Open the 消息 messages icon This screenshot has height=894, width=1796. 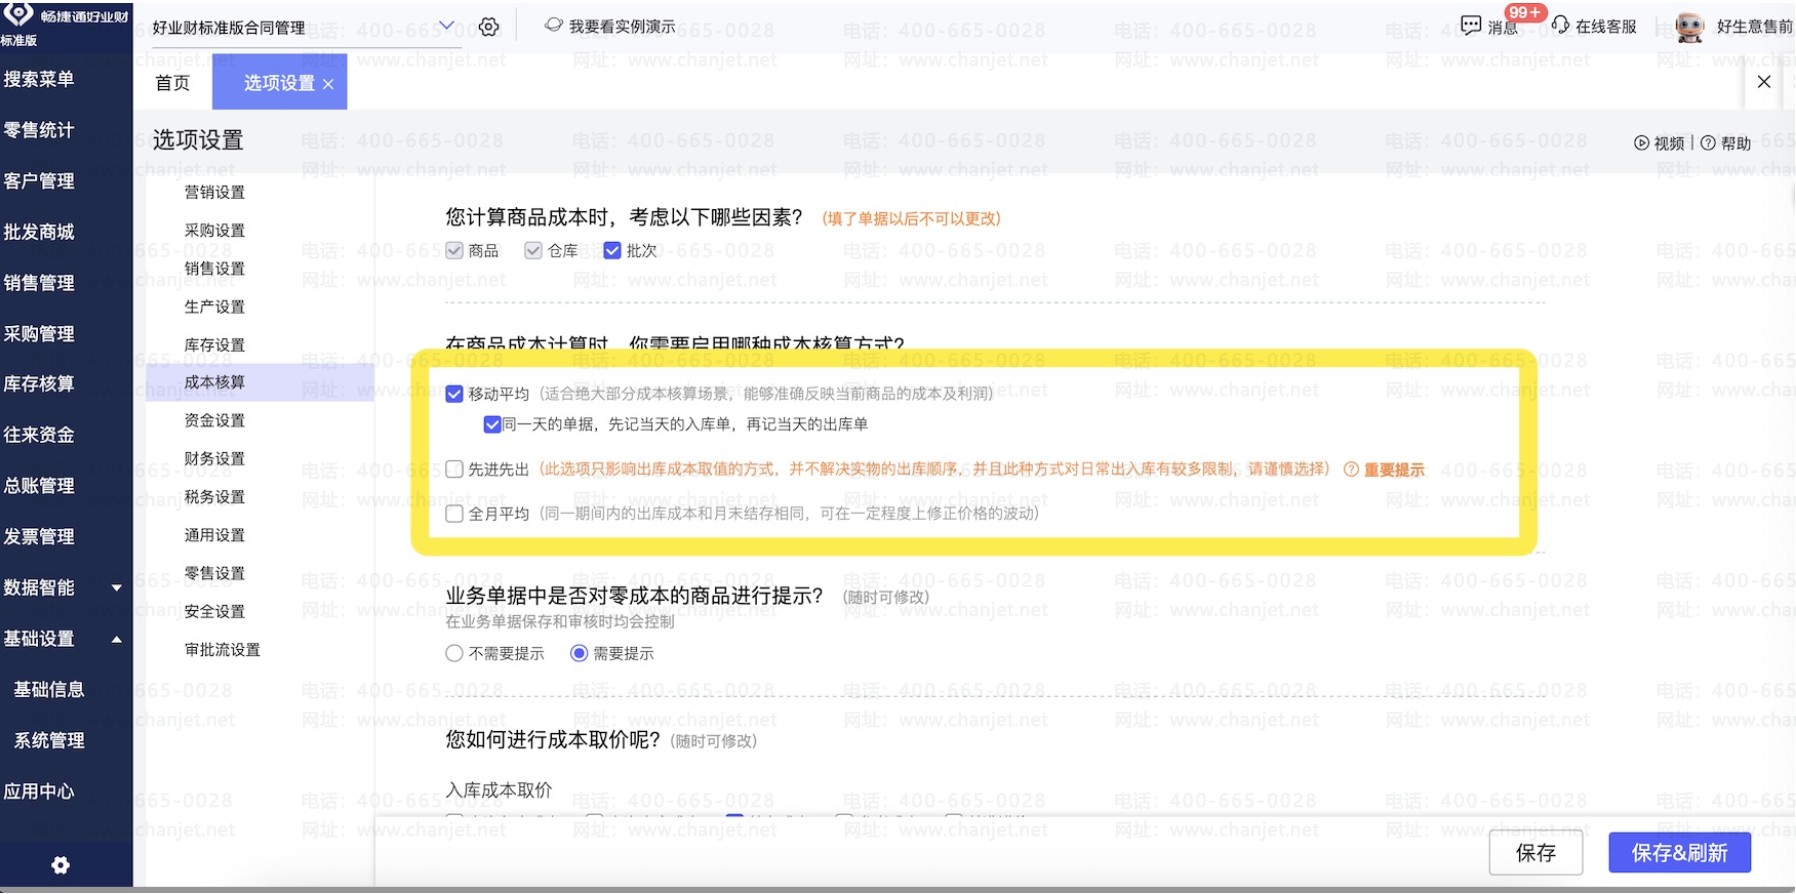click(x=1470, y=26)
